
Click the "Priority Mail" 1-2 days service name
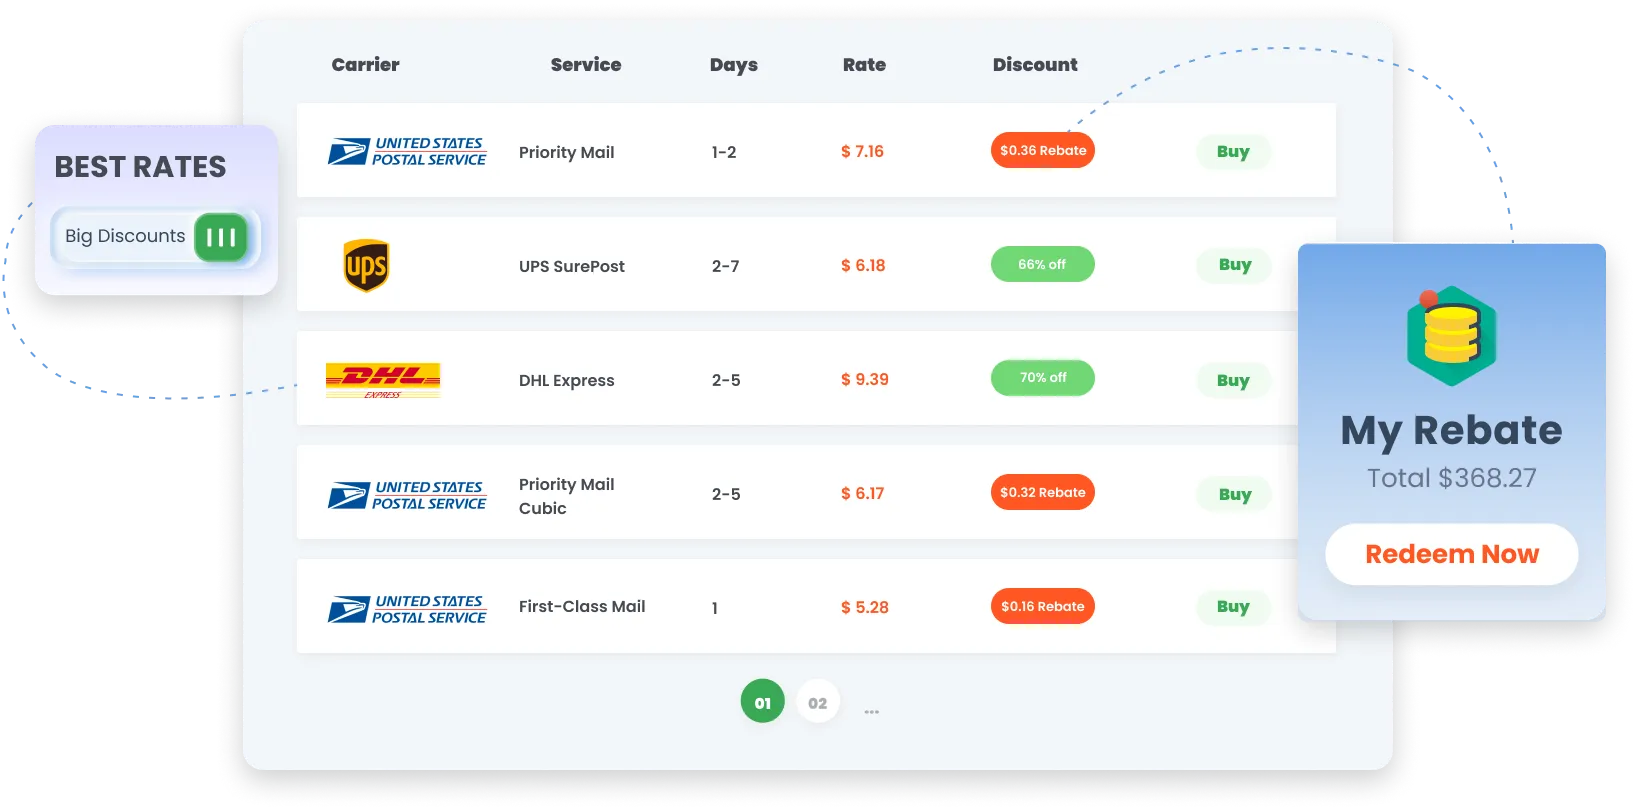567,152
